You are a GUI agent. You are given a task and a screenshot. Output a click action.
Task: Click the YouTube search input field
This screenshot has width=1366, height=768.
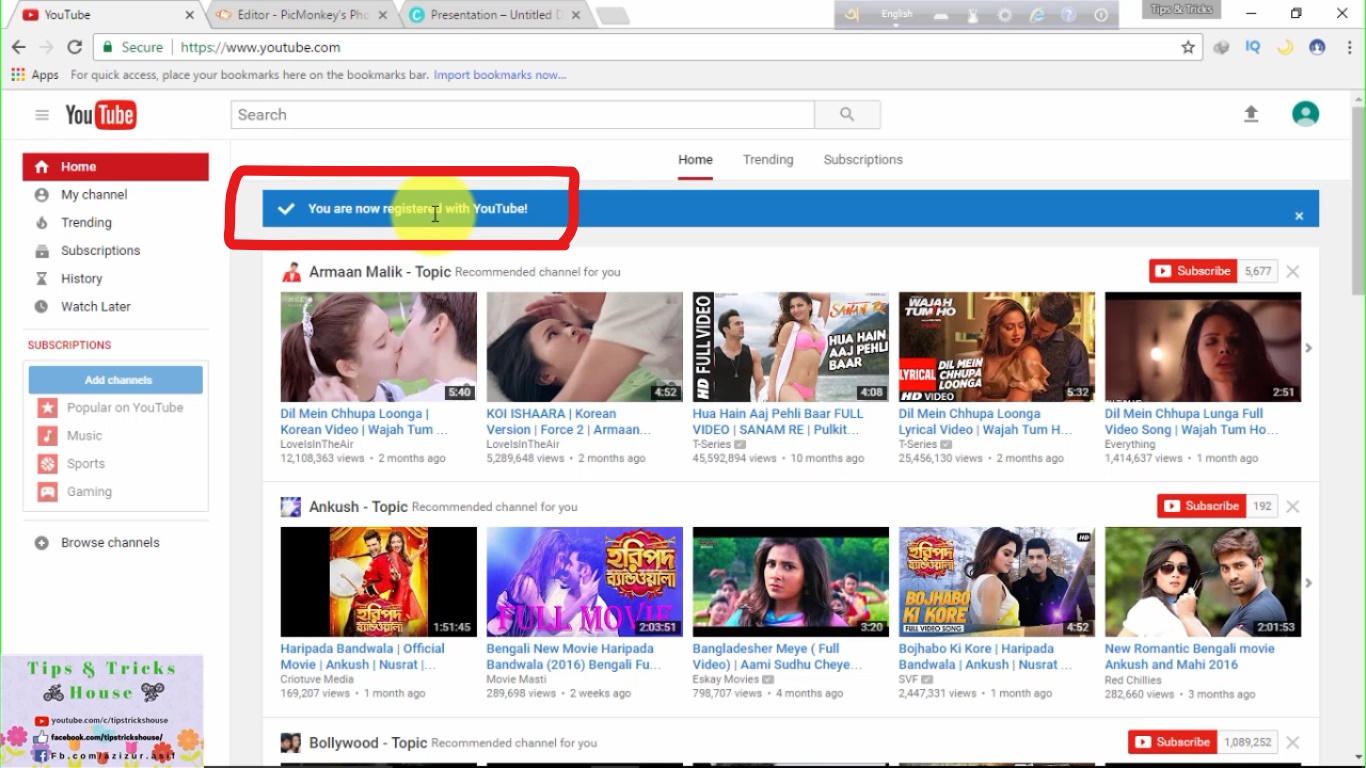tap(522, 115)
